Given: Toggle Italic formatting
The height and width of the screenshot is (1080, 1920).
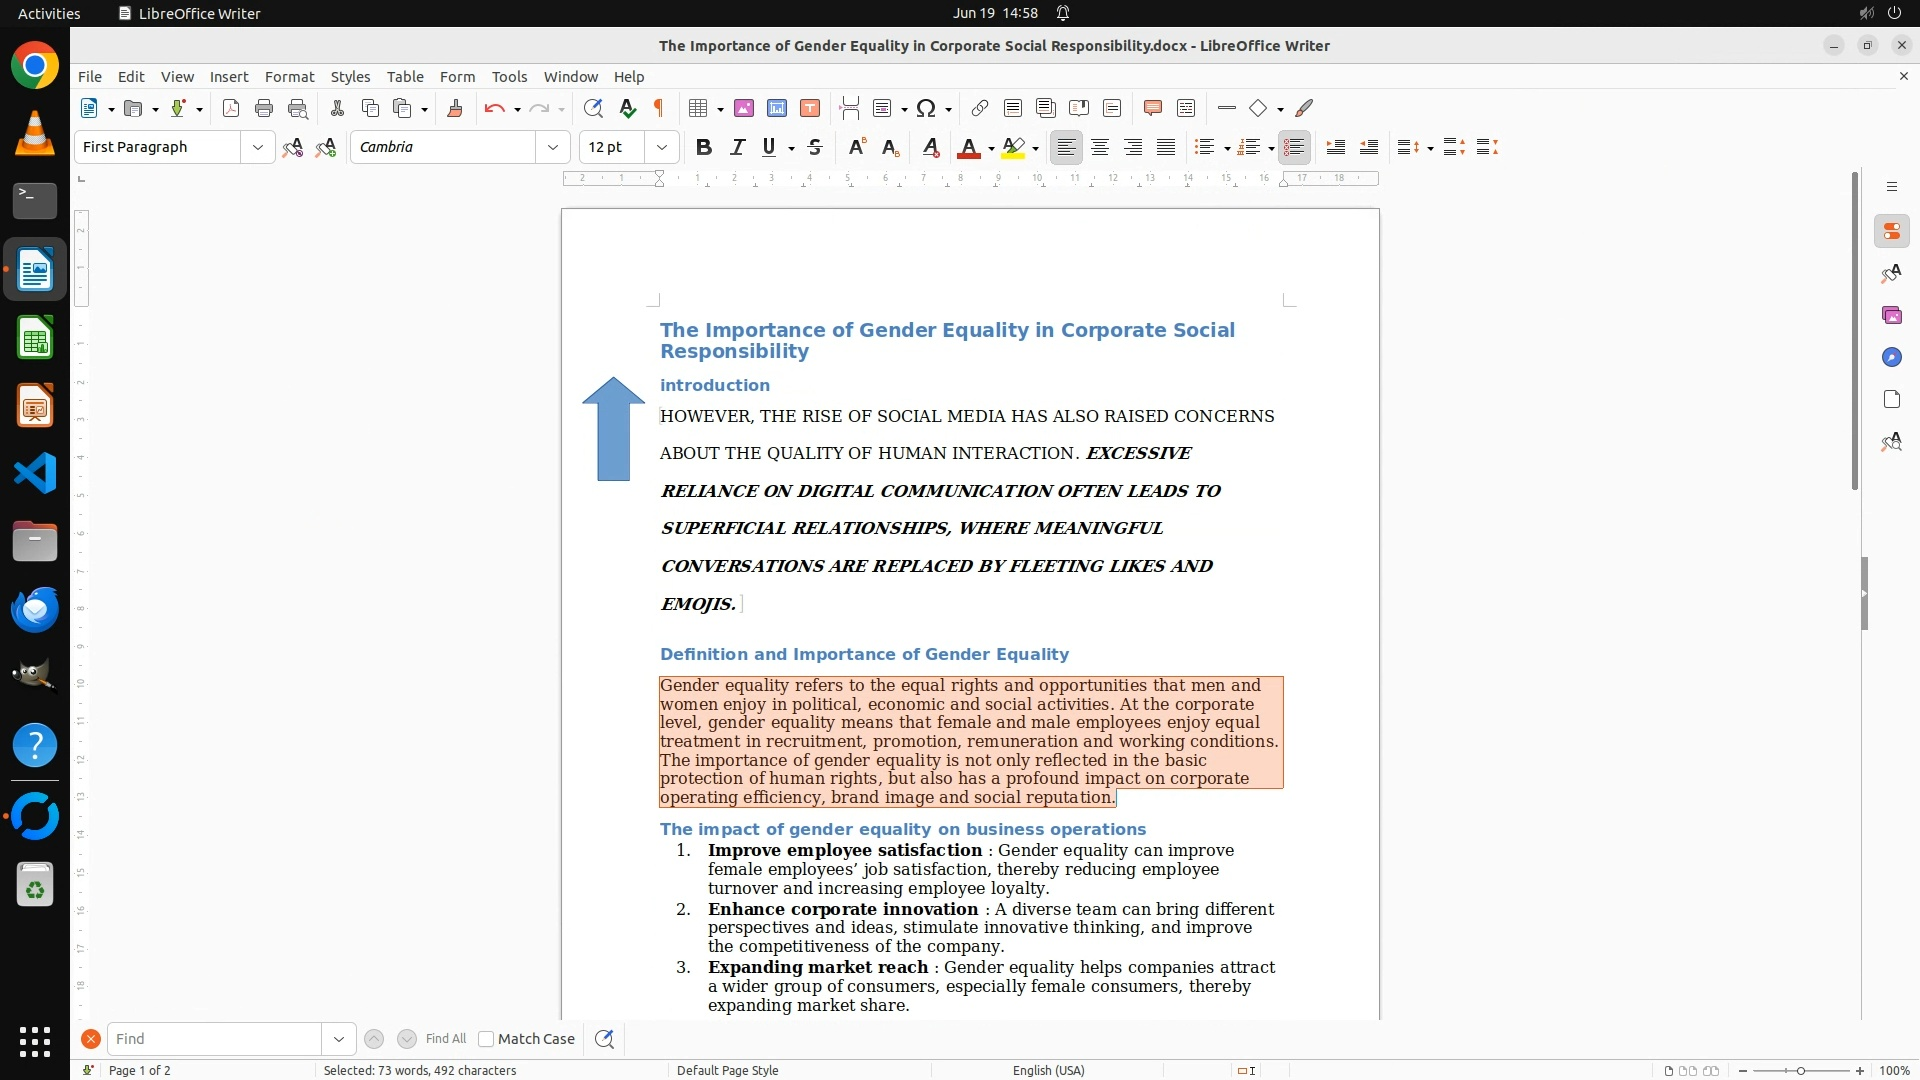Looking at the screenshot, I should (737, 147).
